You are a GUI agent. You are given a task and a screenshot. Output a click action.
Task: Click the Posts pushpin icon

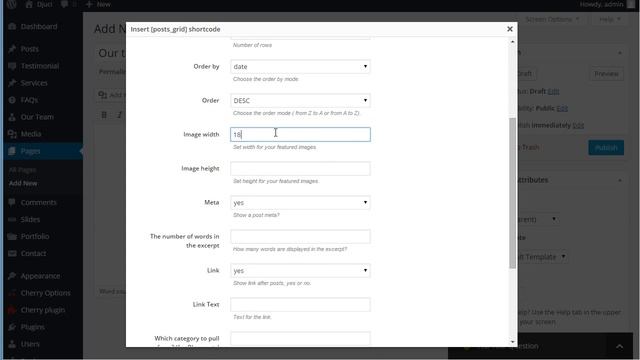click(x=12, y=49)
